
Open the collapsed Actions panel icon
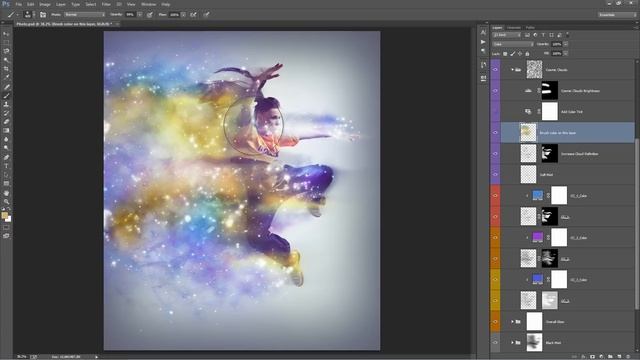click(483, 42)
